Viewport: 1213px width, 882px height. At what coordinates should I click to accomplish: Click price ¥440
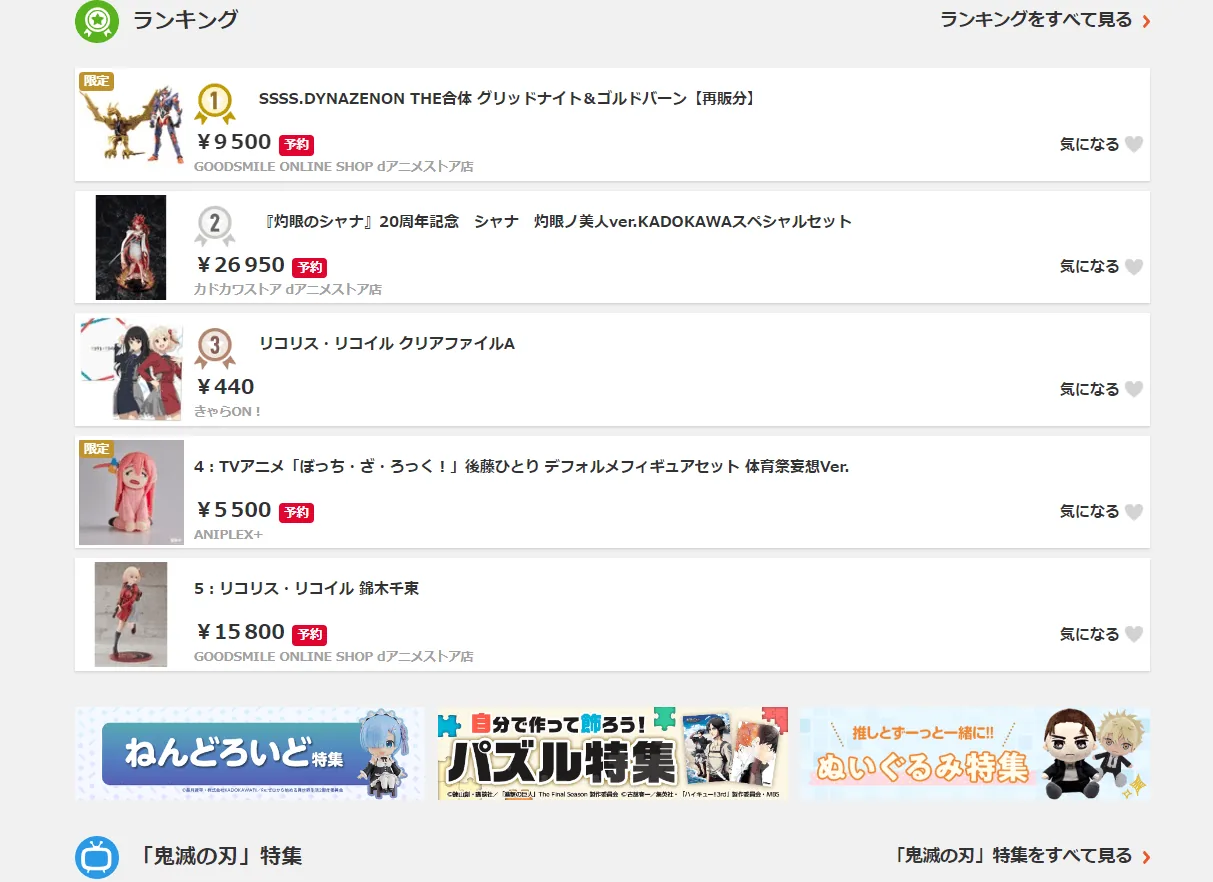pos(225,387)
